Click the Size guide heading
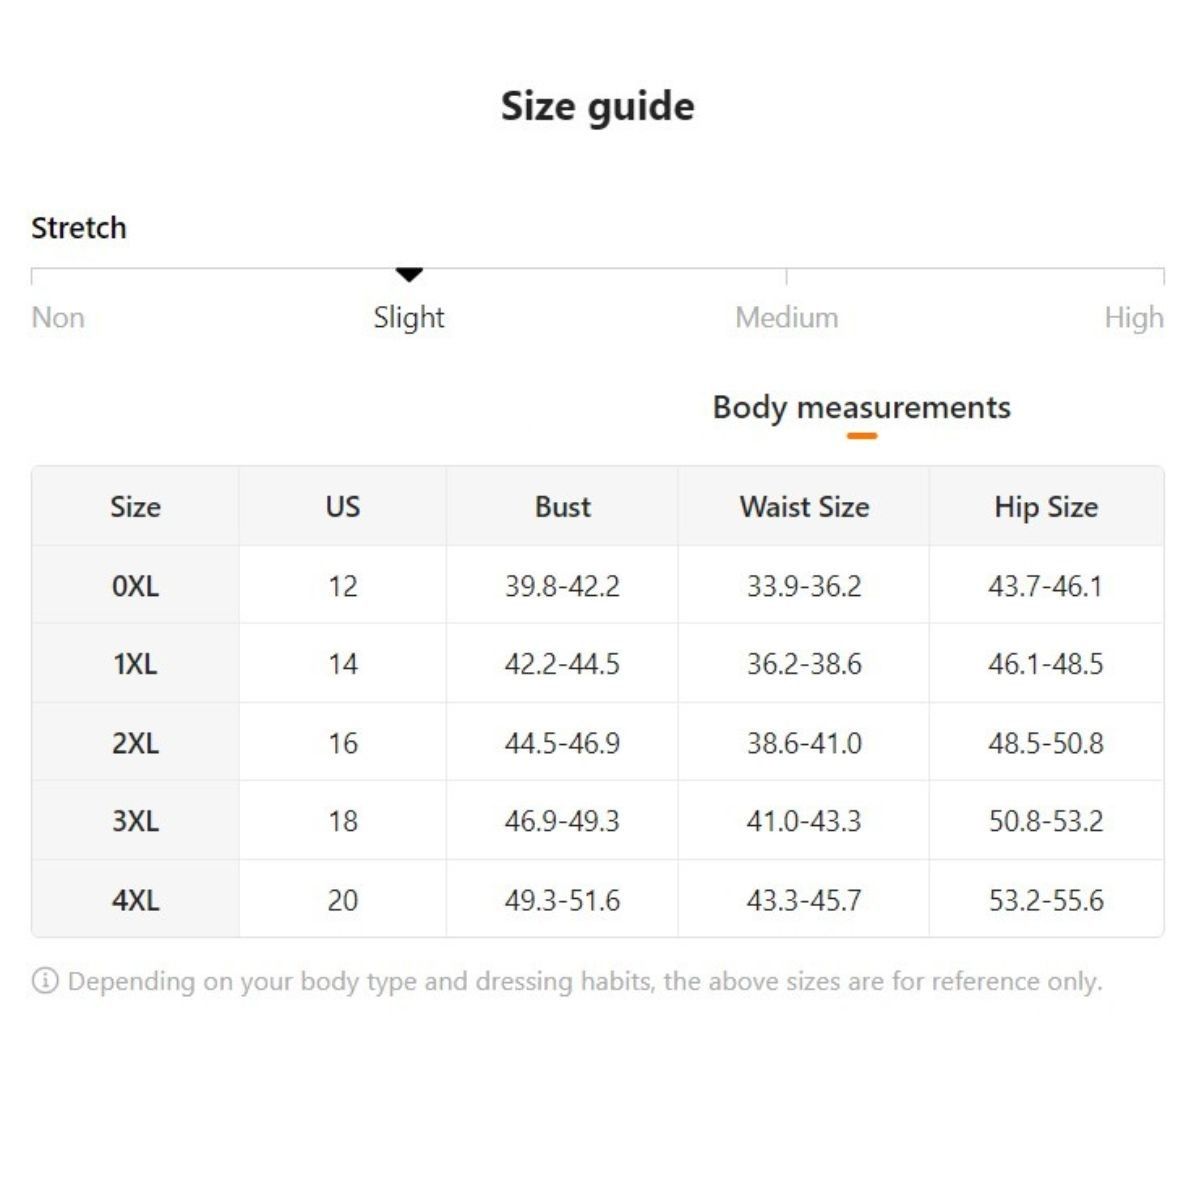 point(598,106)
